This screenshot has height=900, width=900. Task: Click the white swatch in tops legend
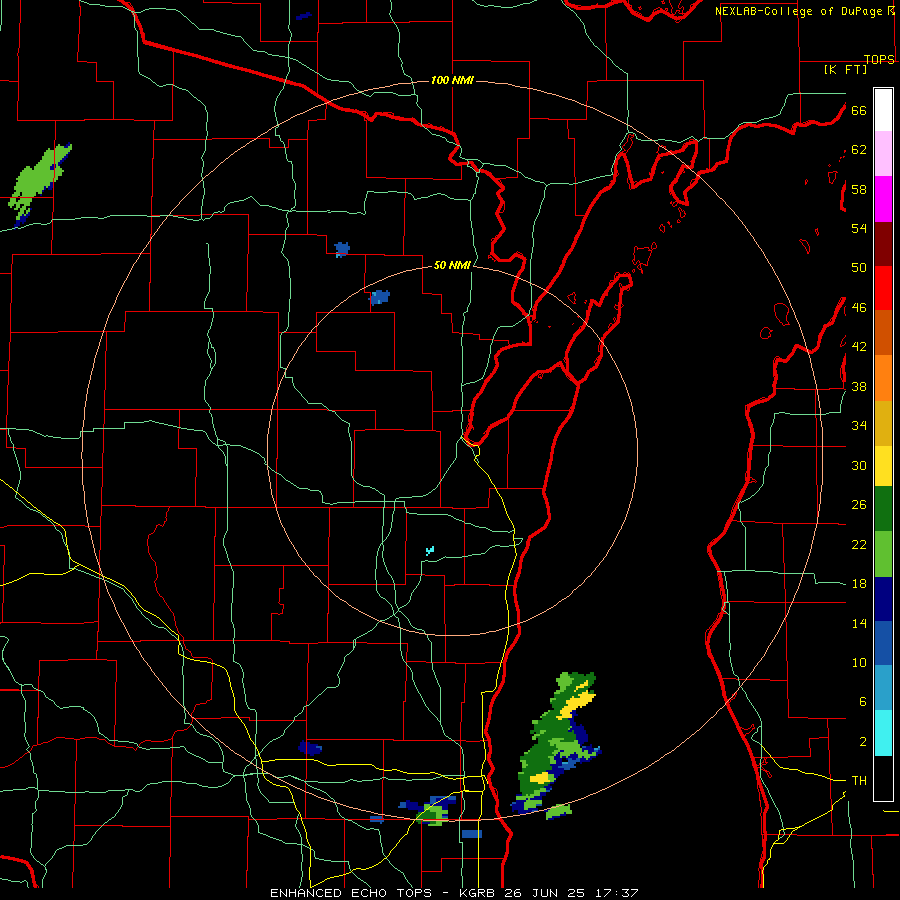coord(883,110)
